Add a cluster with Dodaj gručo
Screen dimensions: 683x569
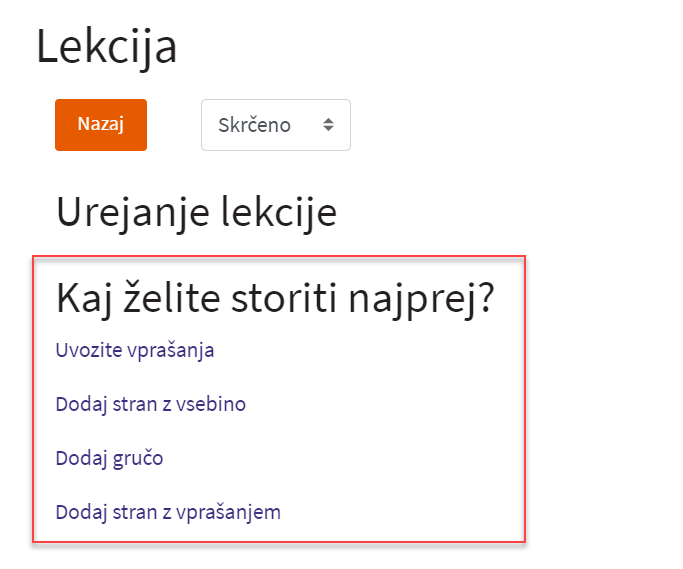109,458
